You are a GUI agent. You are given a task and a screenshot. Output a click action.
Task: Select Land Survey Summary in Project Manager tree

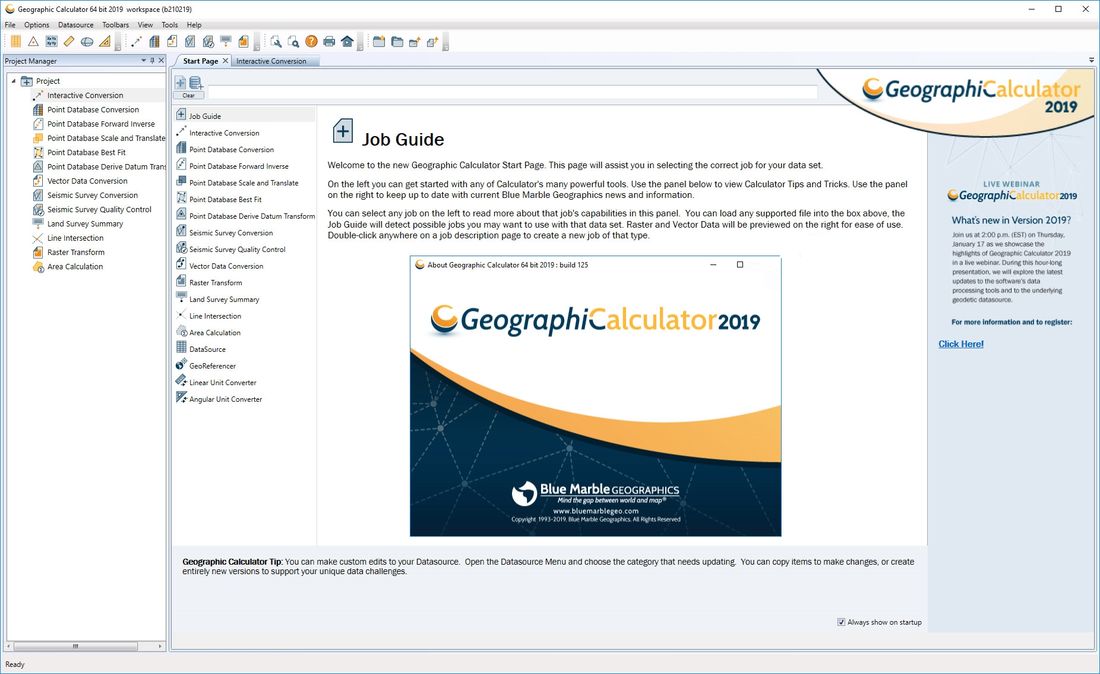point(85,224)
